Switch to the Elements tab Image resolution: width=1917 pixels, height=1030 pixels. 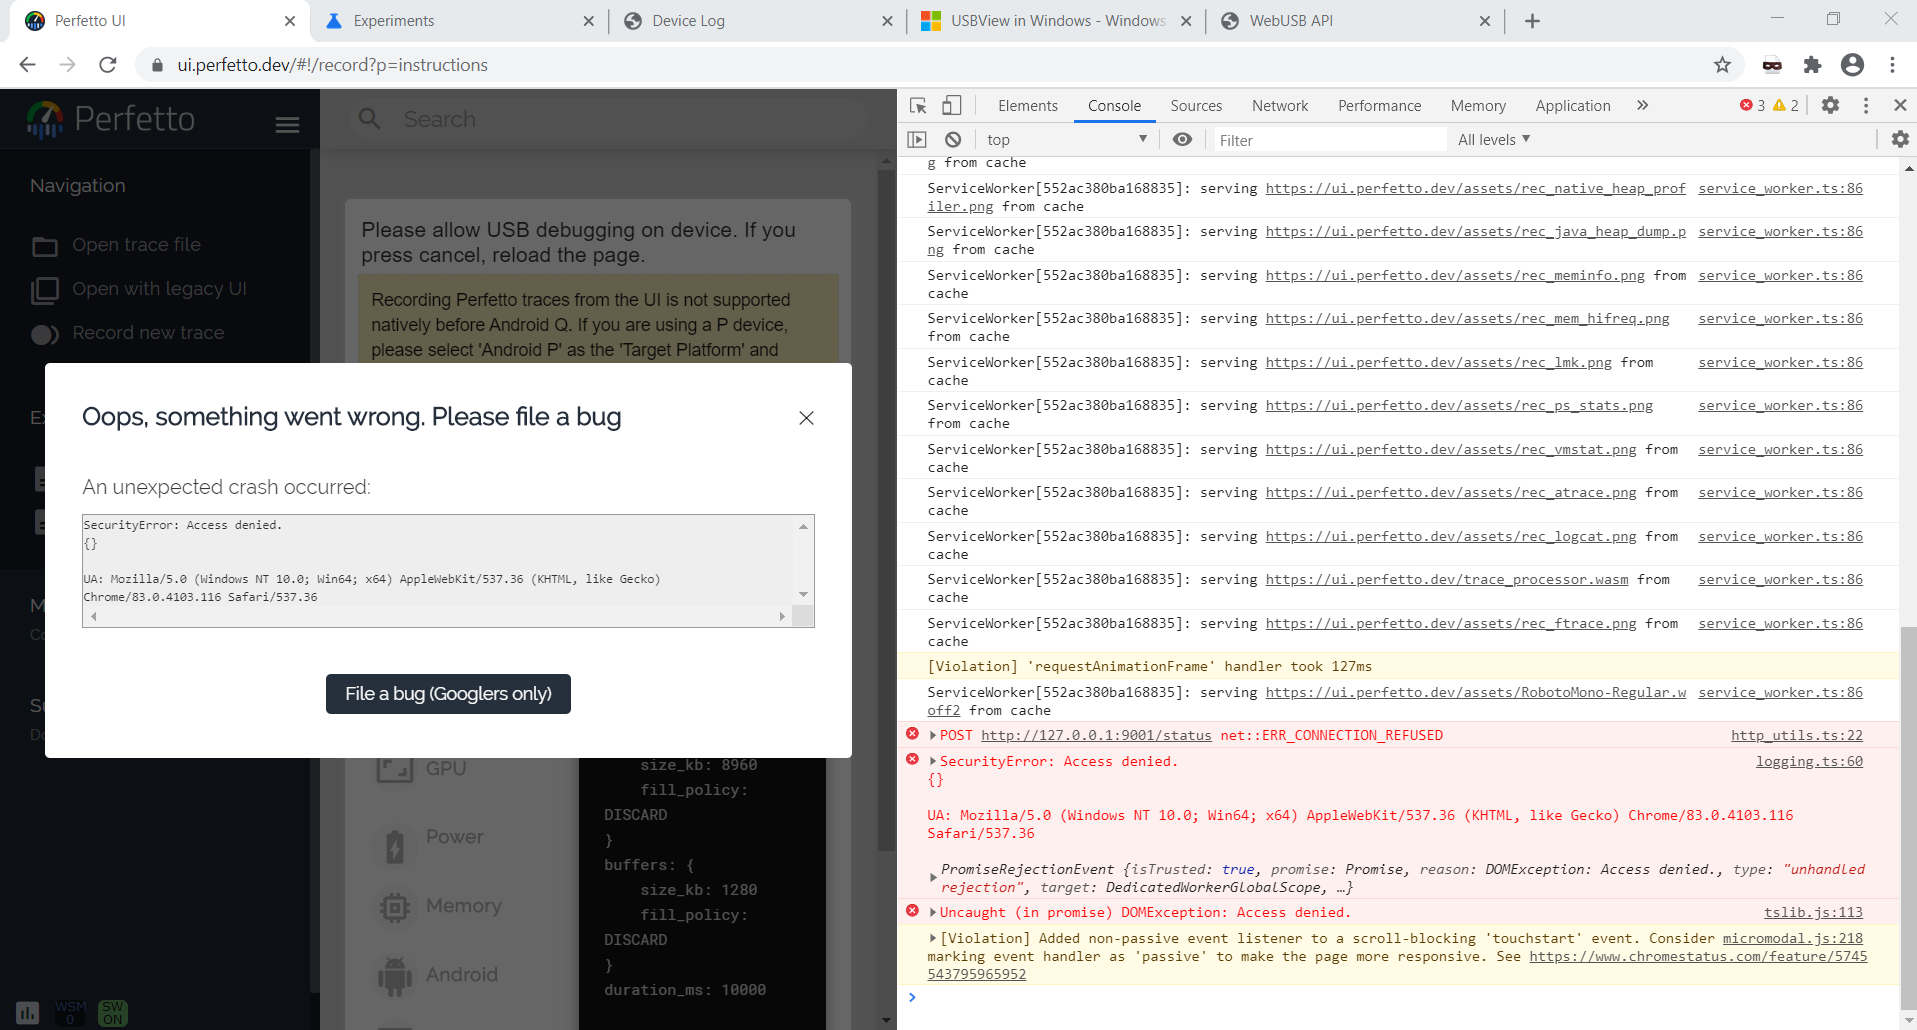coord(1027,106)
